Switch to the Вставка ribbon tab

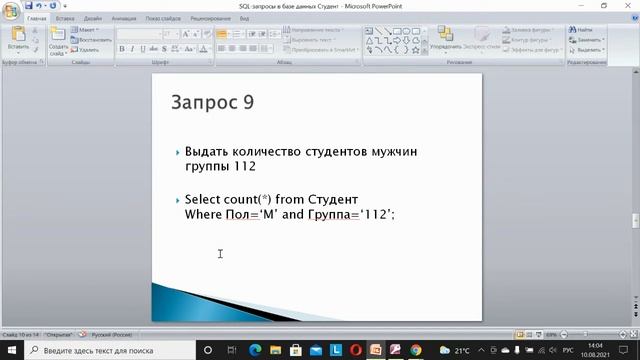pyautogui.click(x=65, y=18)
